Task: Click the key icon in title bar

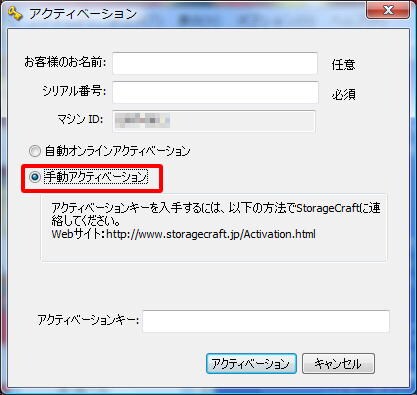Action: point(14,13)
